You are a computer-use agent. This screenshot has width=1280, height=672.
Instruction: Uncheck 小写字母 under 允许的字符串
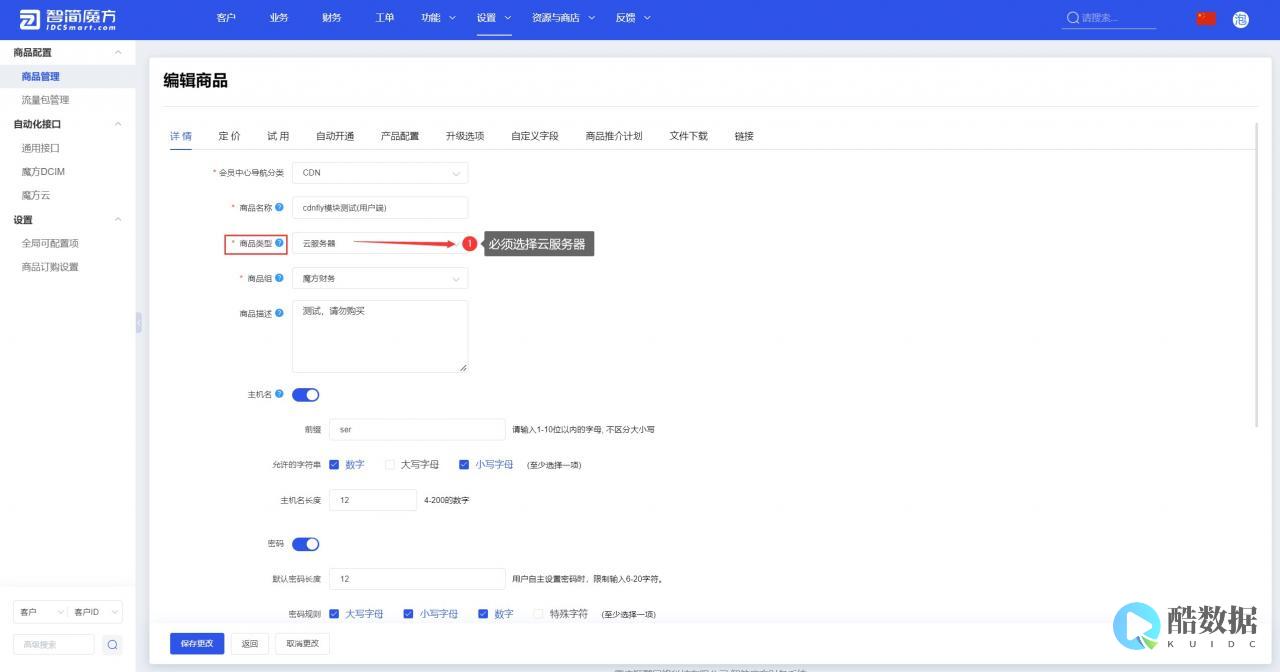(x=464, y=464)
